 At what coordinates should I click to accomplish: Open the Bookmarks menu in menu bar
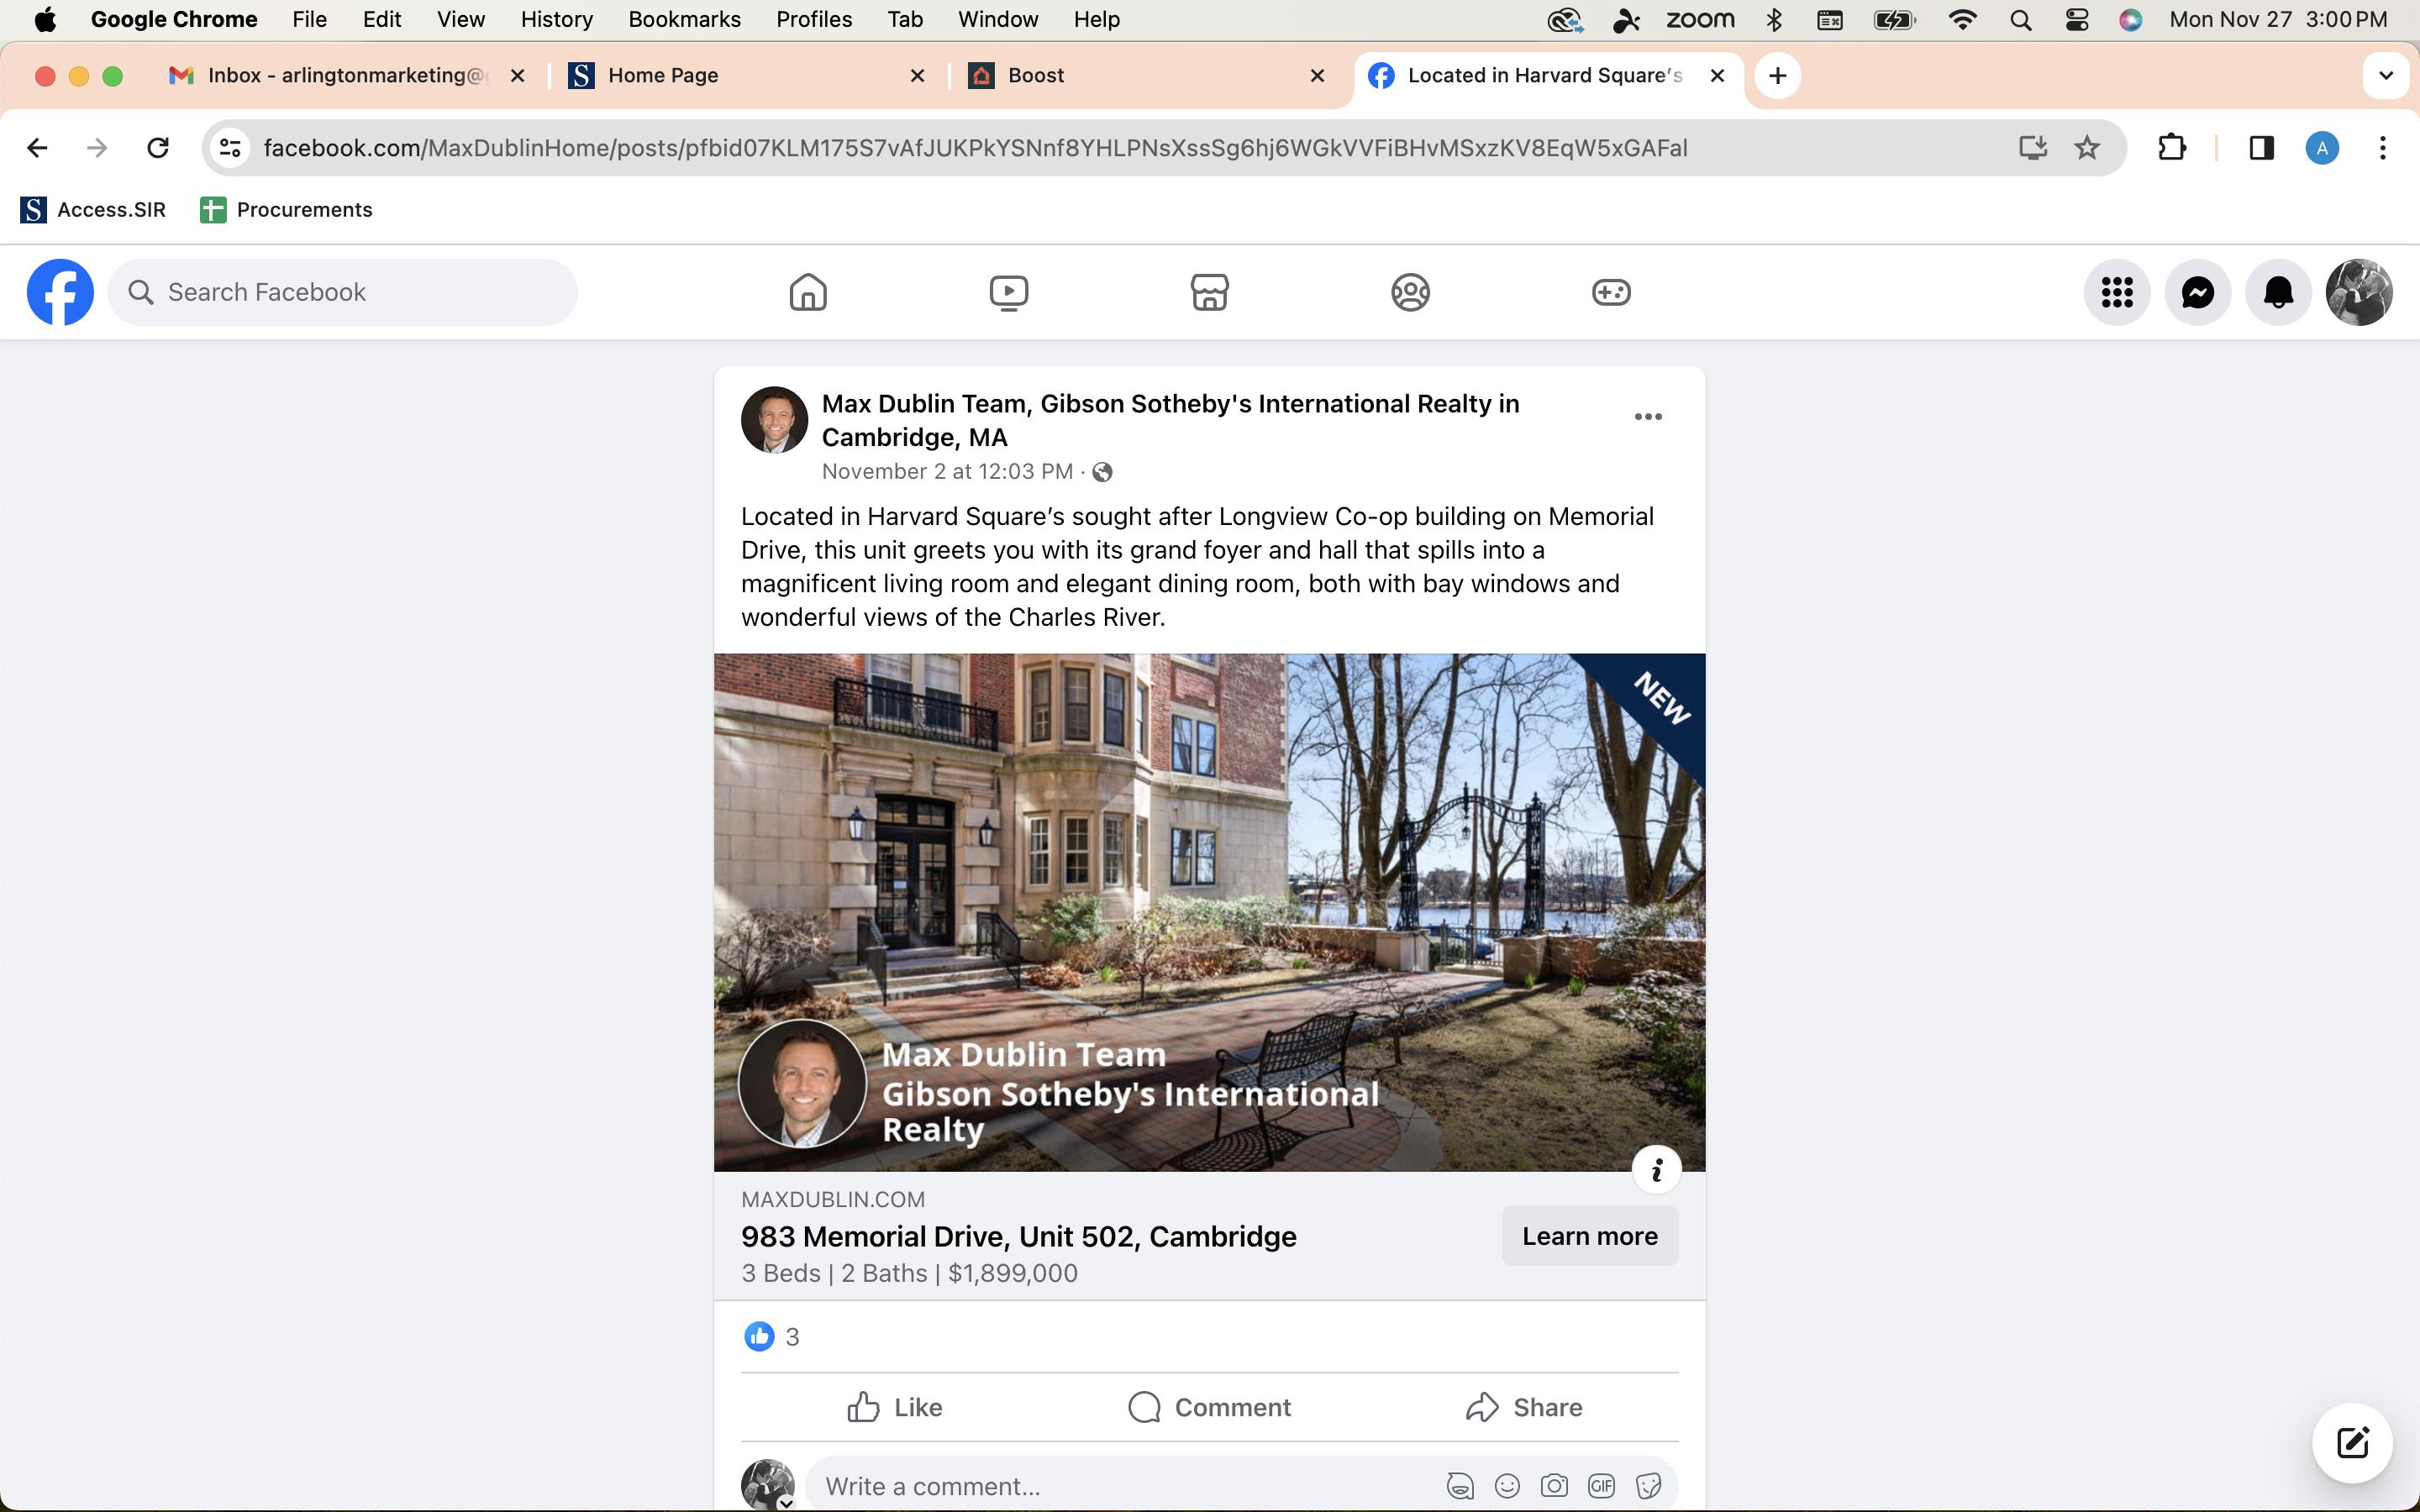click(x=684, y=19)
